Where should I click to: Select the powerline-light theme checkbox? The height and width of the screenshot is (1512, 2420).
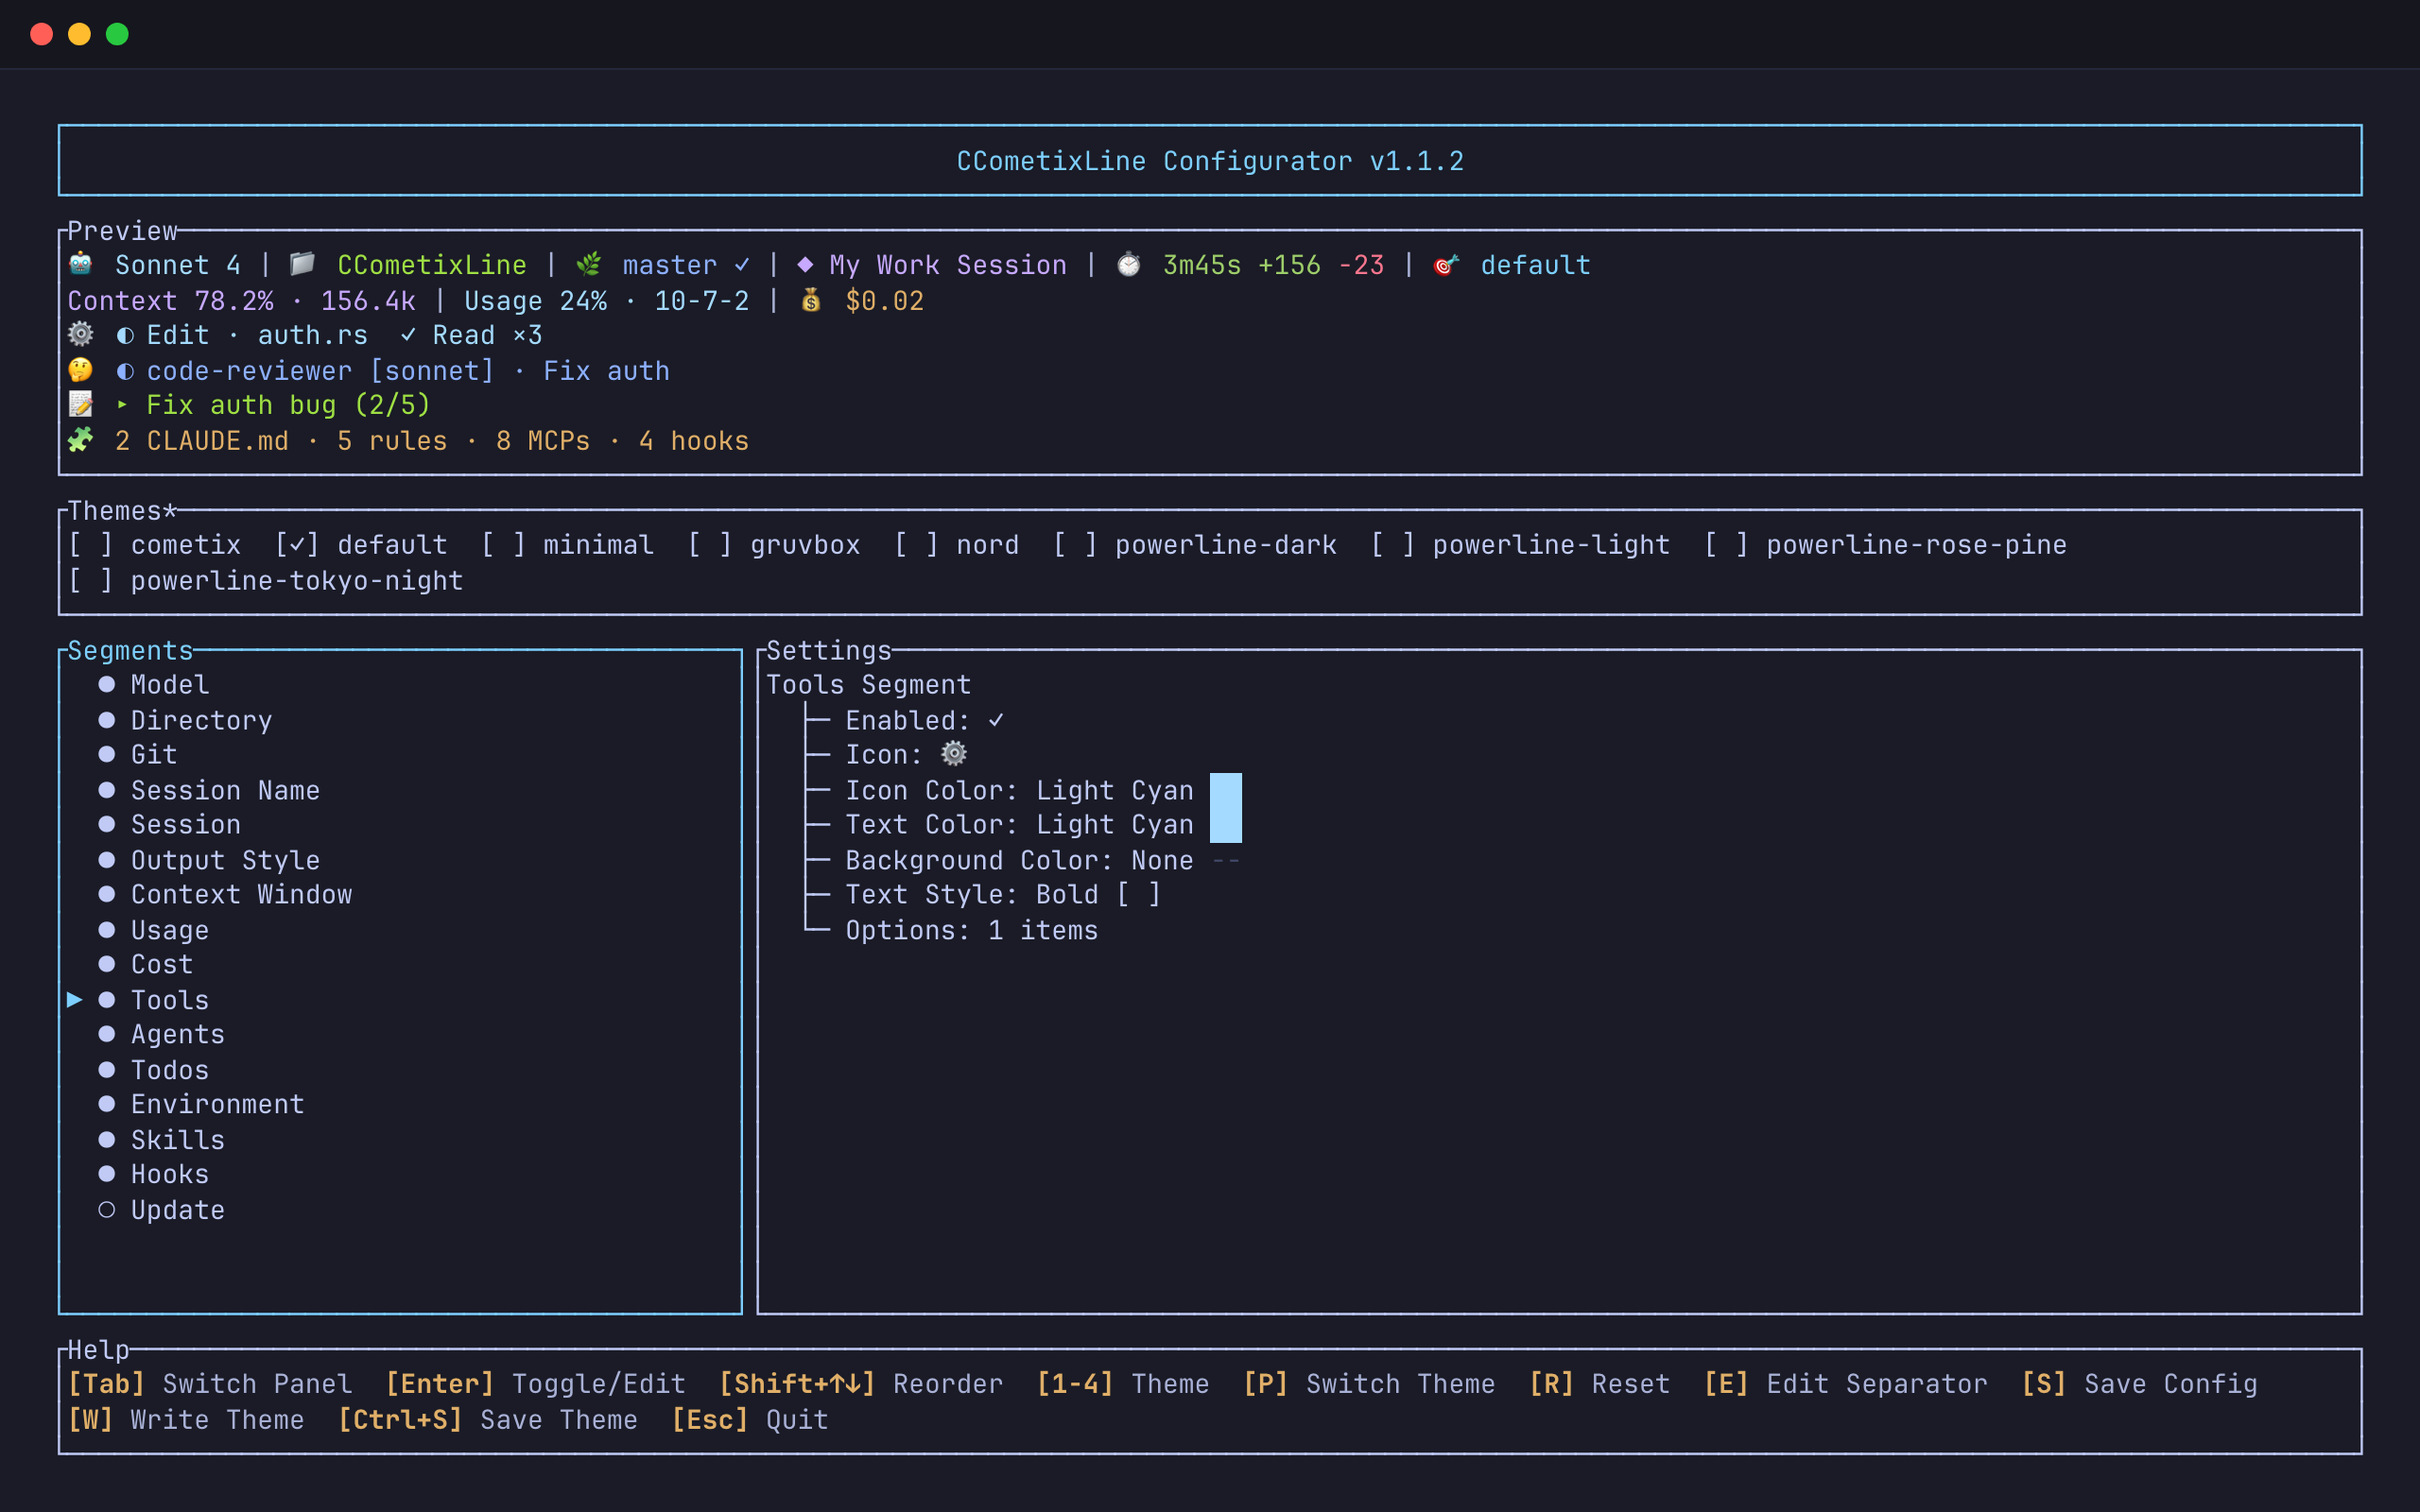click(x=1393, y=545)
